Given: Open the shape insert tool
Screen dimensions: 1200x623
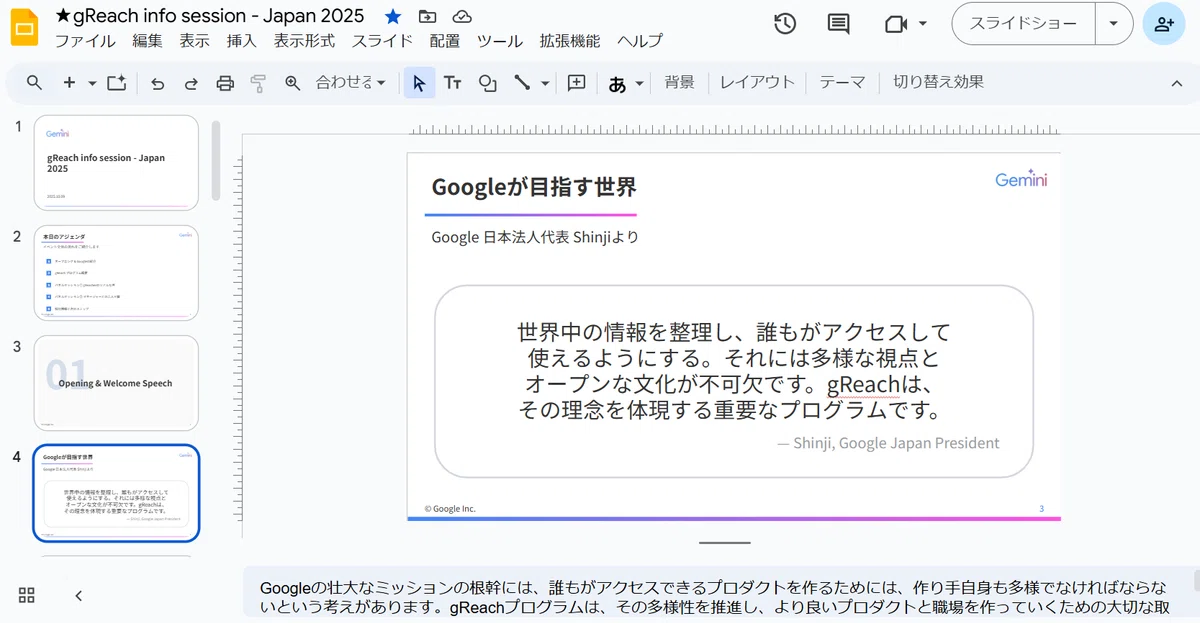Looking at the screenshot, I should [x=487, y=83].
